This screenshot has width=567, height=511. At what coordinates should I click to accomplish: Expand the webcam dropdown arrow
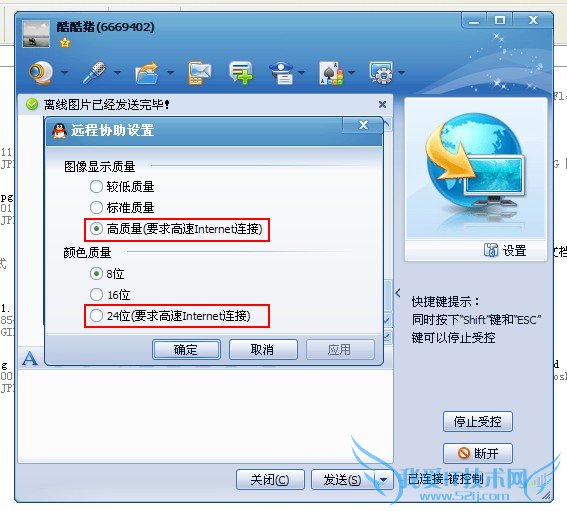tap(64, 73)
